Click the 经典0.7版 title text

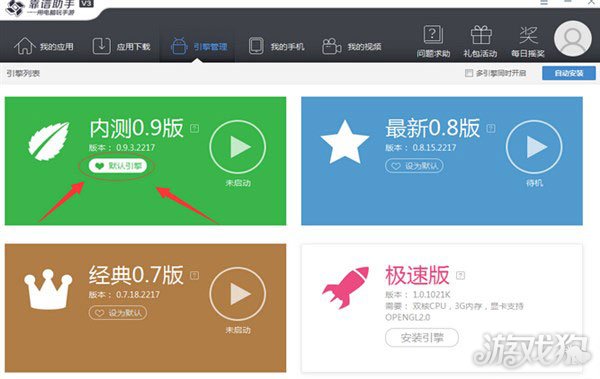136,275
